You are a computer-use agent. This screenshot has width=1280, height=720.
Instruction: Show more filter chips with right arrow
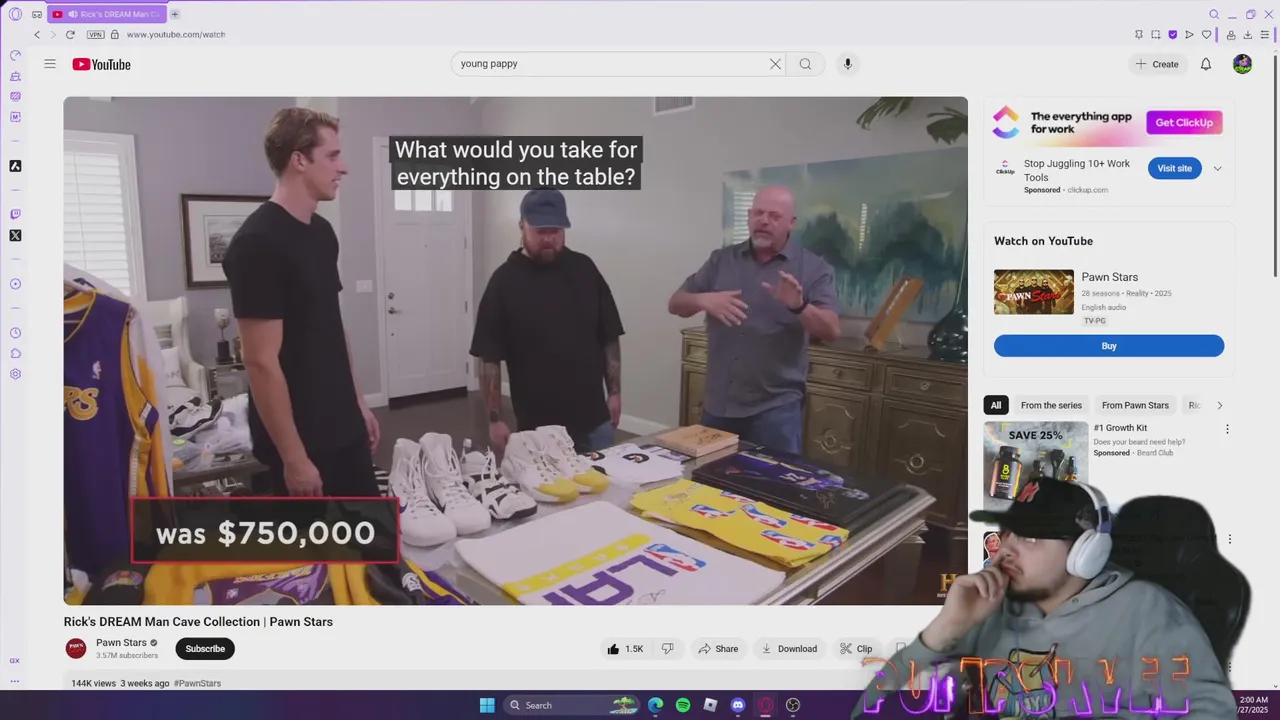pos(1219,405)
